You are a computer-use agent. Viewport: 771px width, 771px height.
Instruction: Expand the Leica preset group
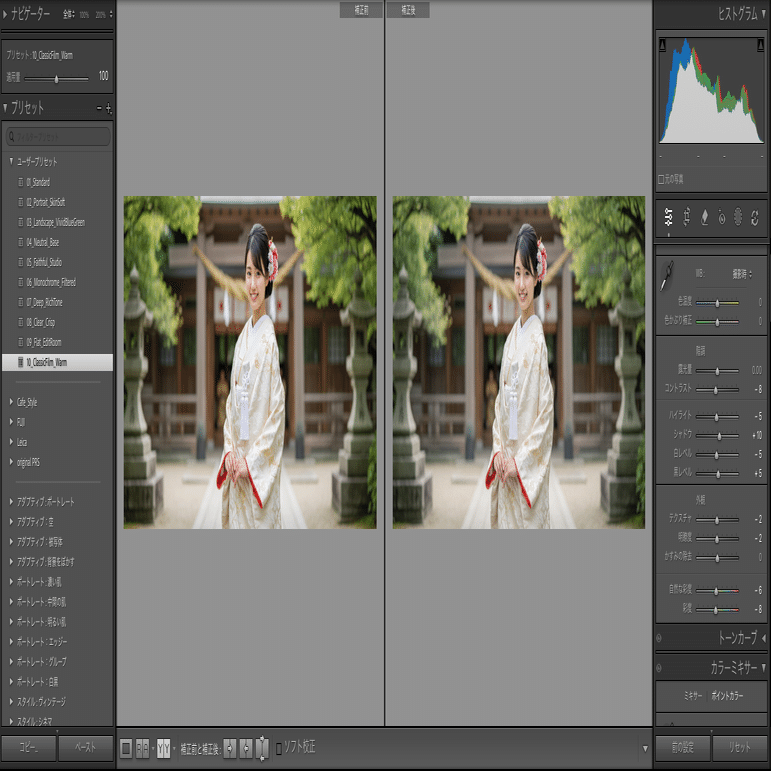pyautogui.click(x=11, y=442)
